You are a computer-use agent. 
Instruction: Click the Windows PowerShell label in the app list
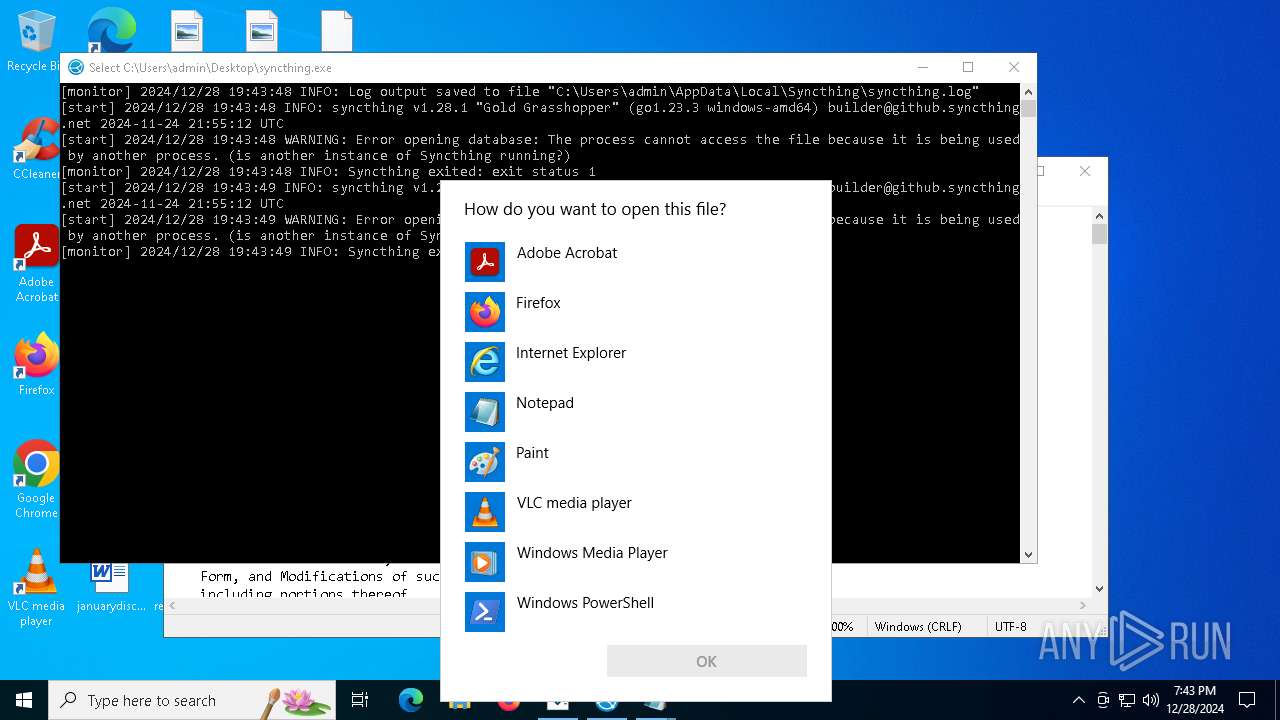point(585,603)
